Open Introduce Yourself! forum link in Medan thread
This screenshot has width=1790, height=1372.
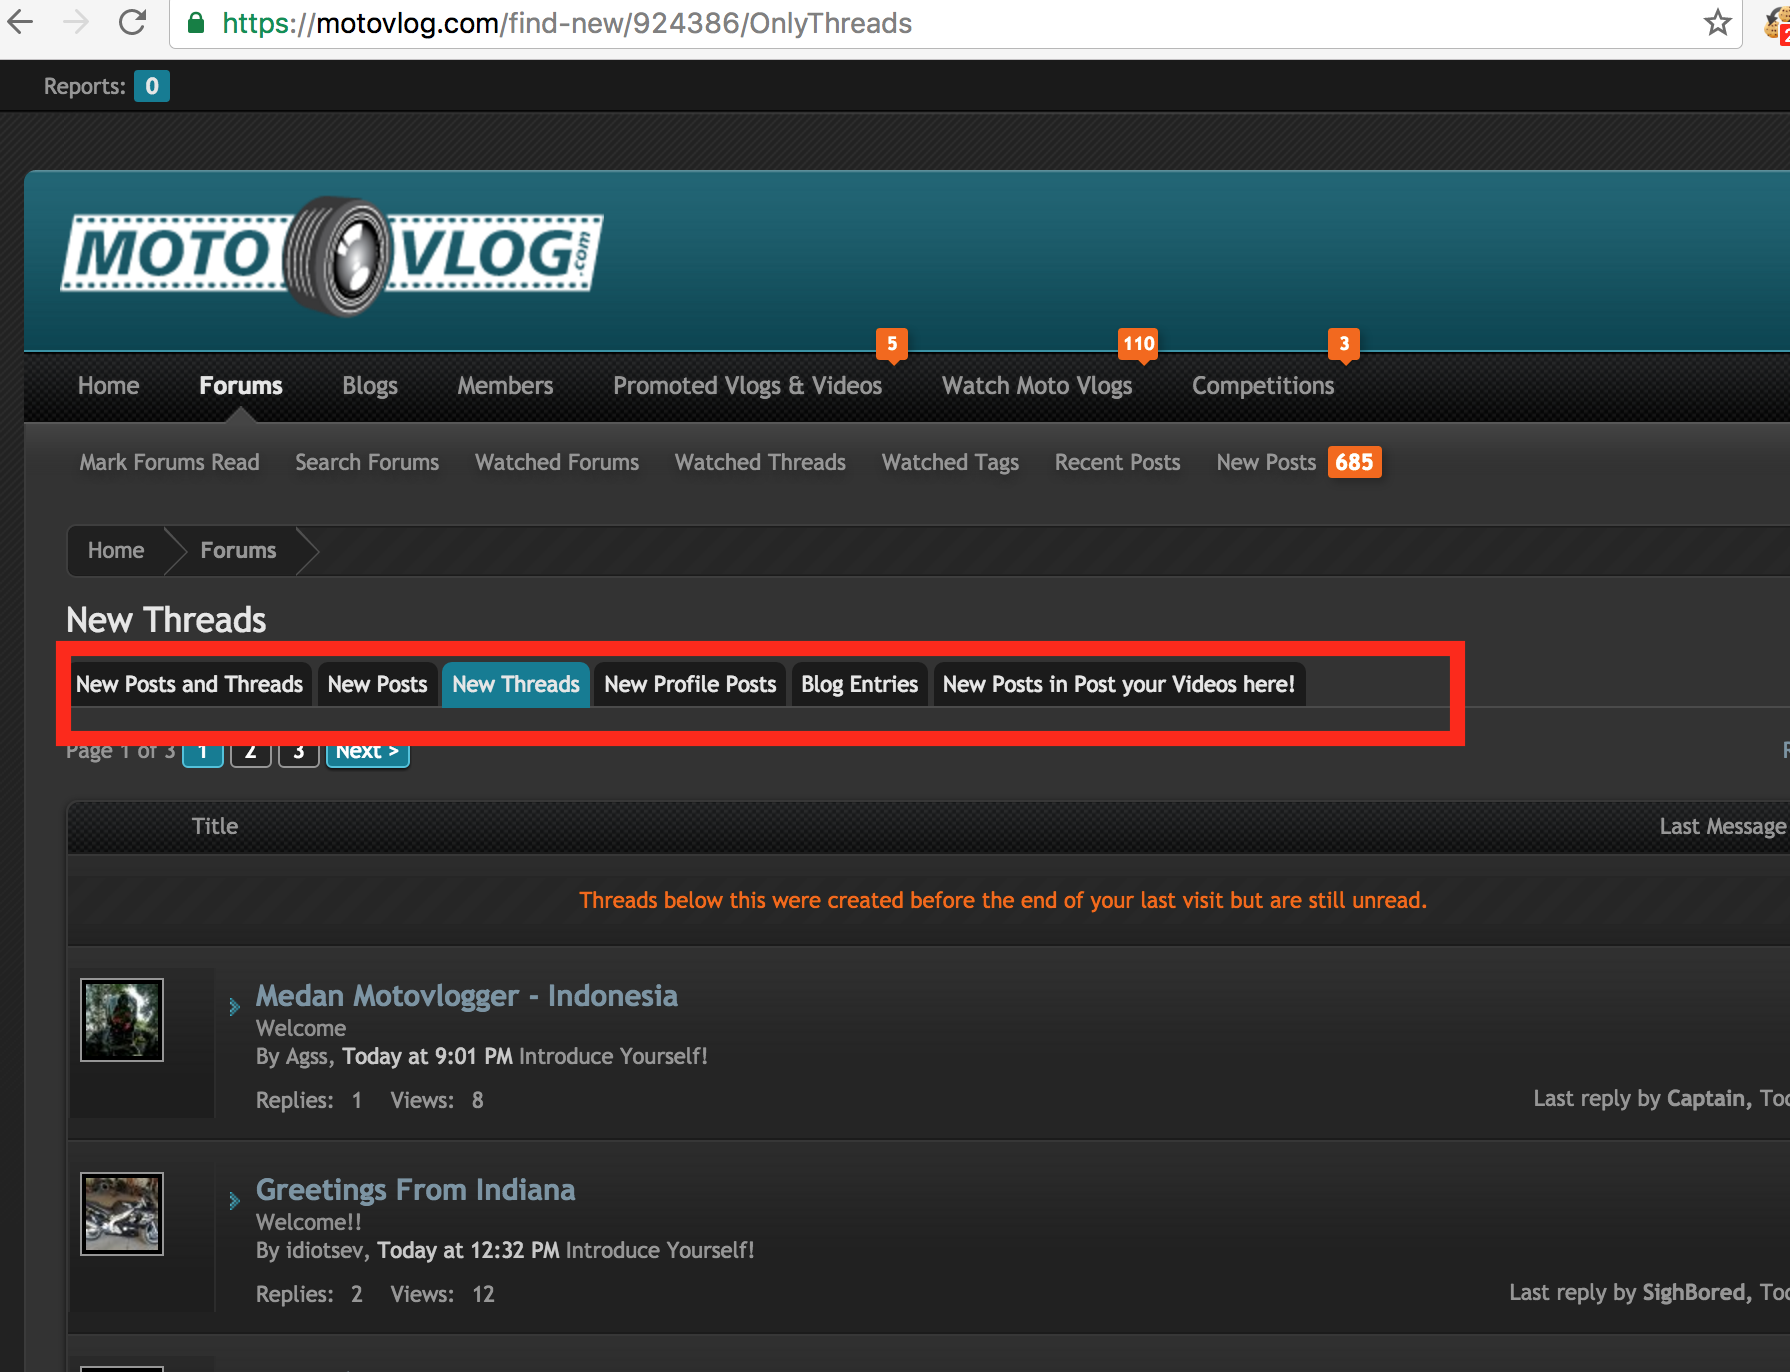point(613,1056)
